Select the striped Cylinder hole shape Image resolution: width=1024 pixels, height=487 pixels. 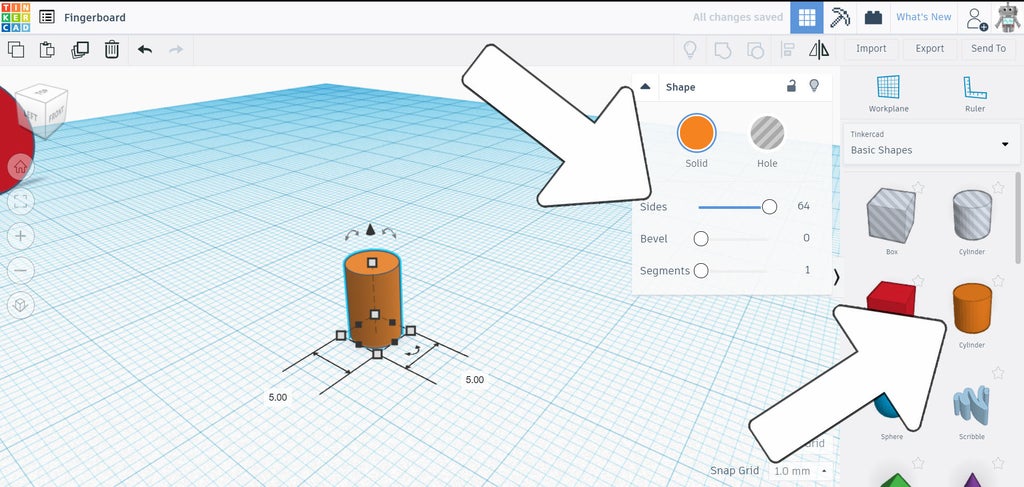[x=972, y=215]
